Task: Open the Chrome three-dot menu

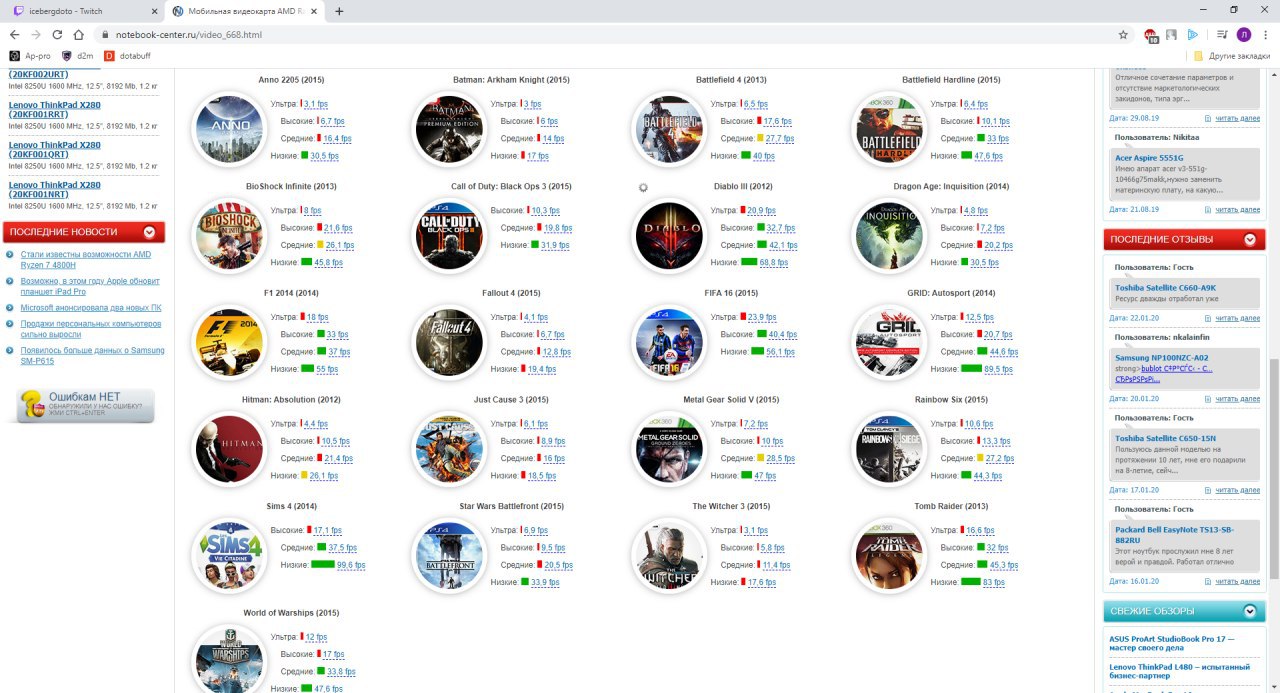Action: (1266, 34)
